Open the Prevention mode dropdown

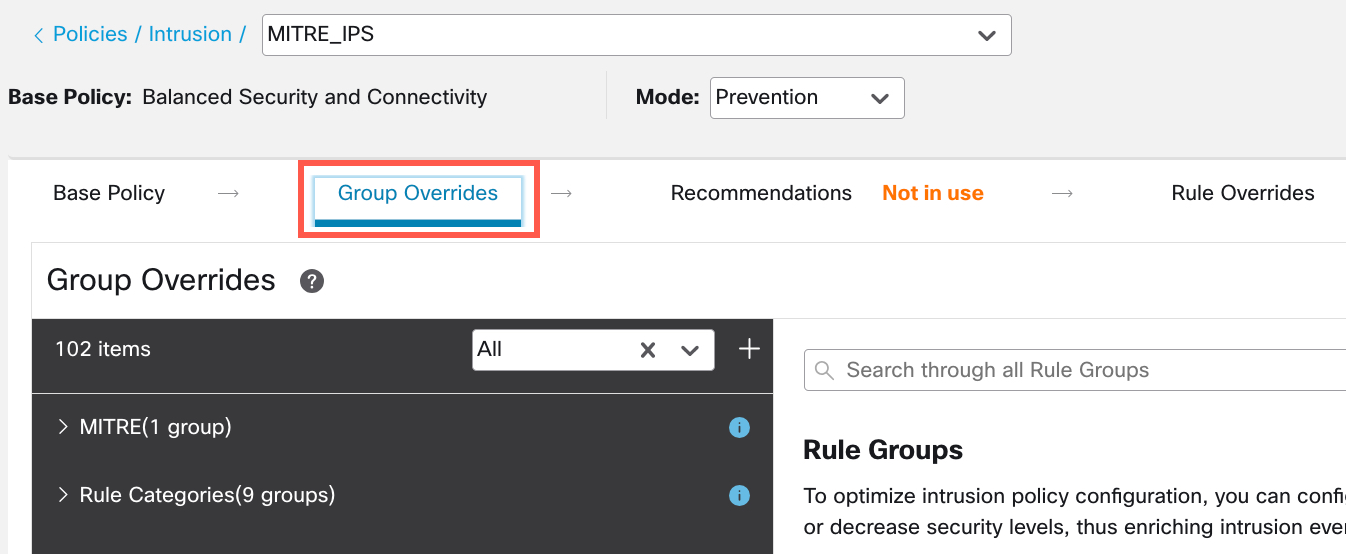[880, 98]
